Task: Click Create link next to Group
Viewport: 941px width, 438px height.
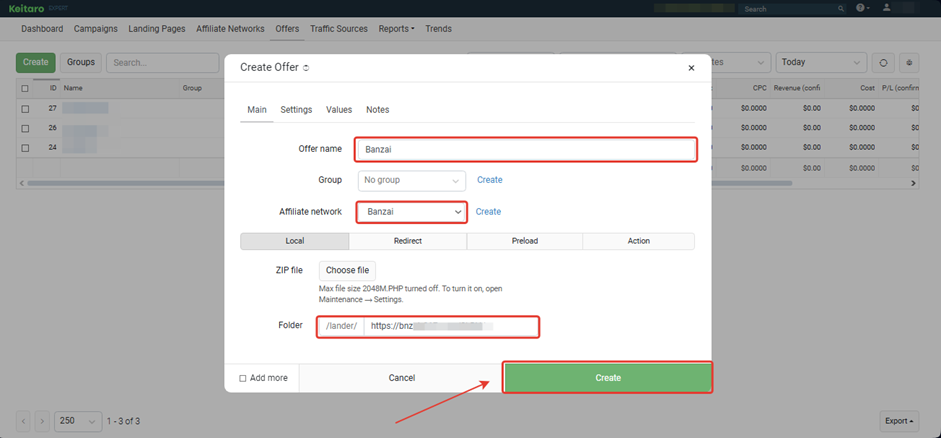Action: [x=490, y=180]
